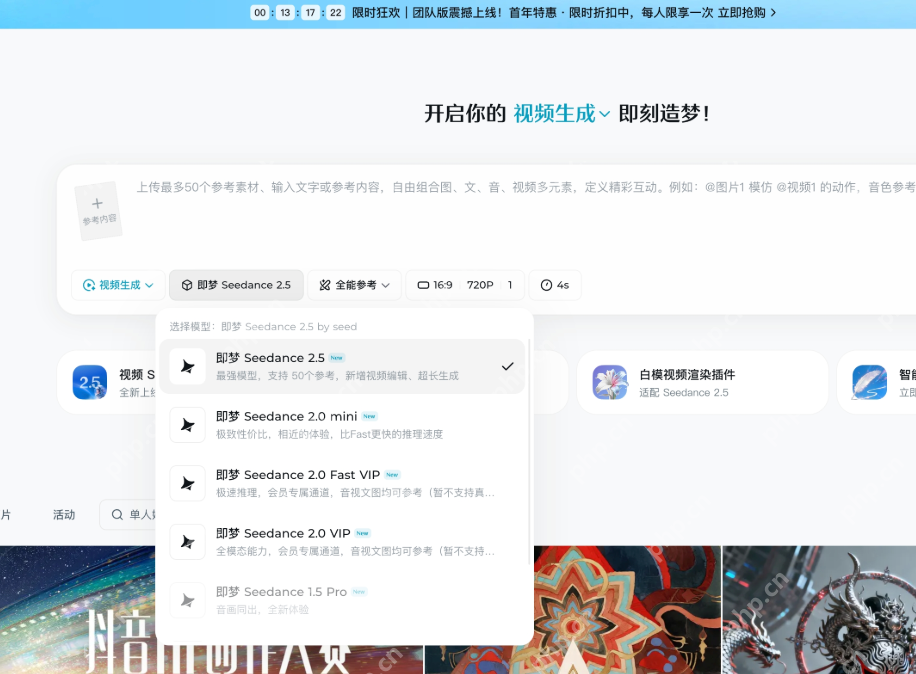Image resolution: width=916 pixels, height=674 pixels.
Task: Open the 16:9 aspect ratio setting
Action: 435,285
